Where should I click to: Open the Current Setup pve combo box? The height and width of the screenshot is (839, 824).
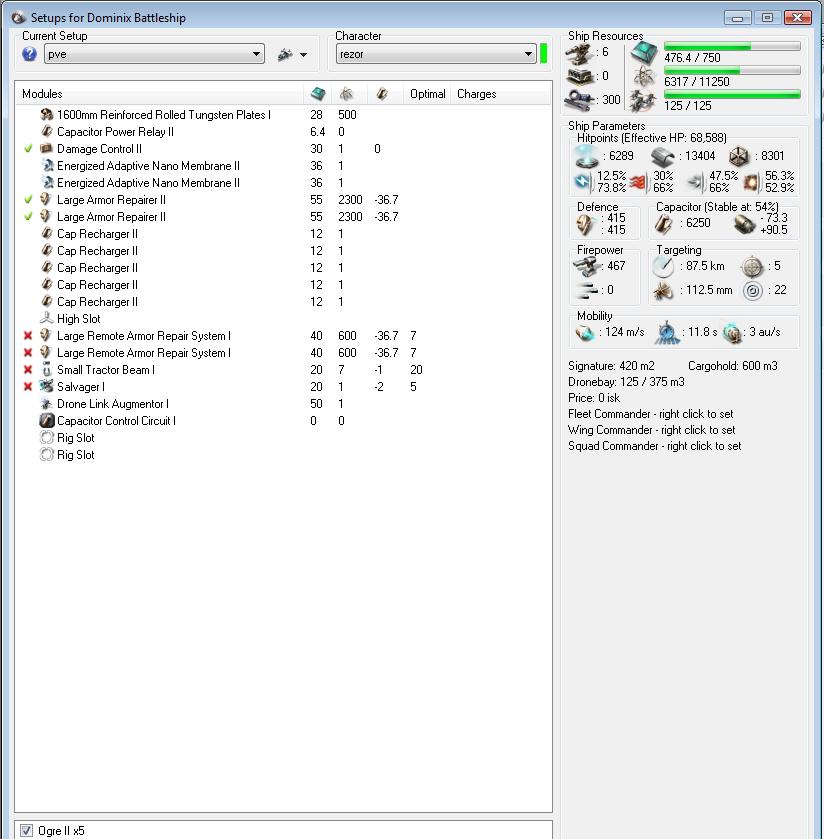coord(154,54)
